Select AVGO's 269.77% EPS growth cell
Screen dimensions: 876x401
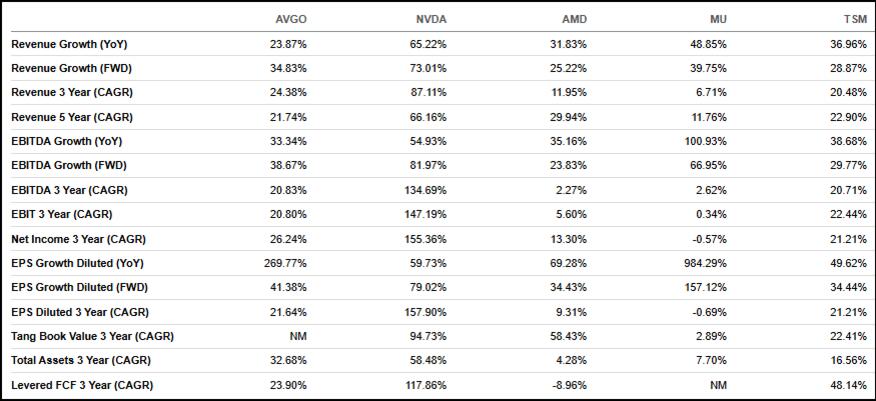(286, 262)
